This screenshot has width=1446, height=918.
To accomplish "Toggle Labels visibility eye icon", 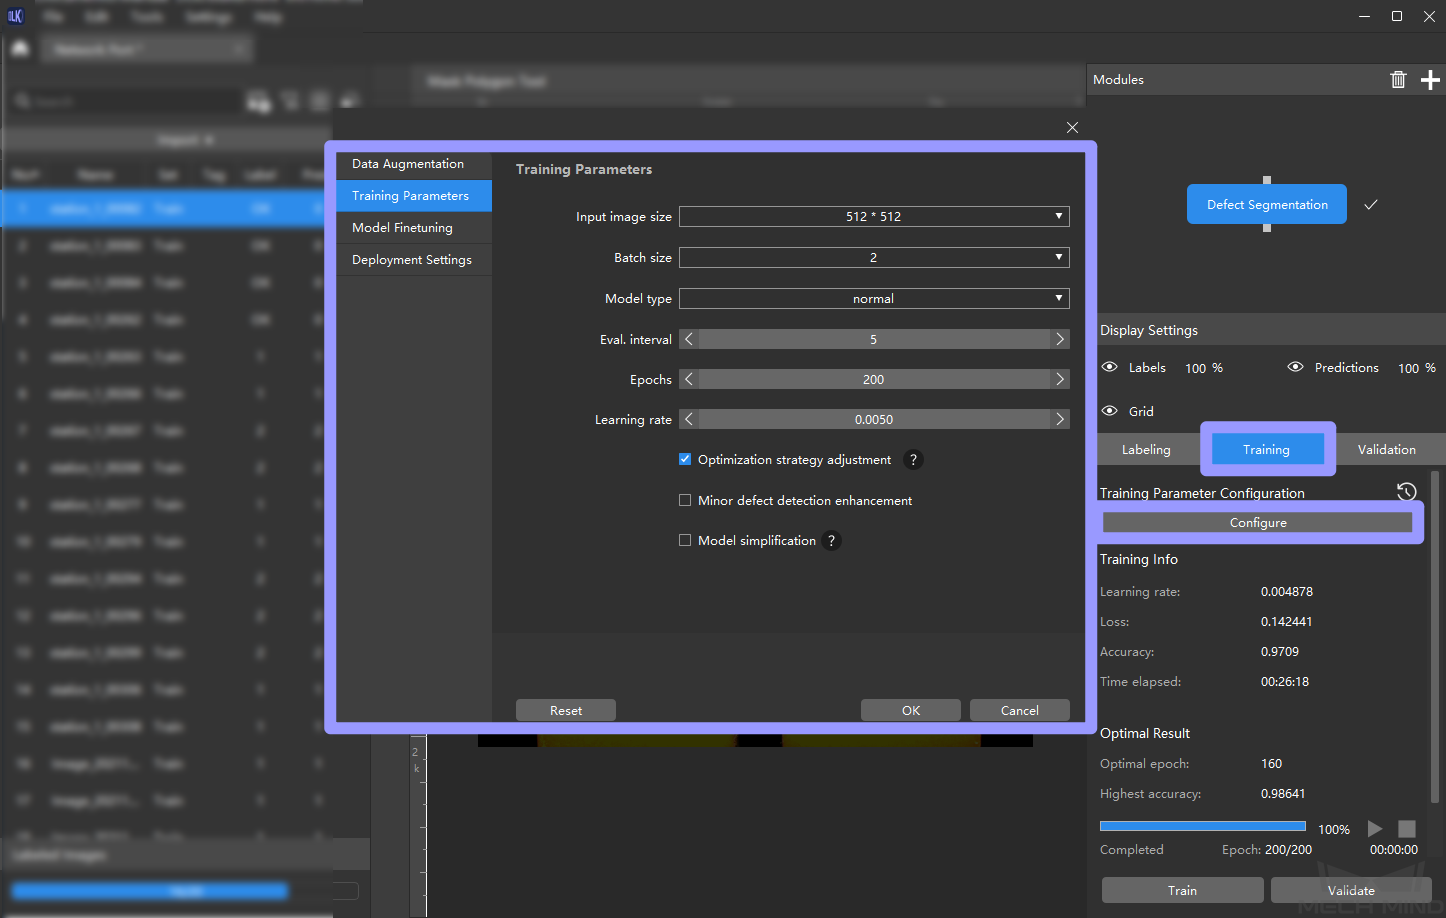I will pyautogui.click(x=1109, y=367).
